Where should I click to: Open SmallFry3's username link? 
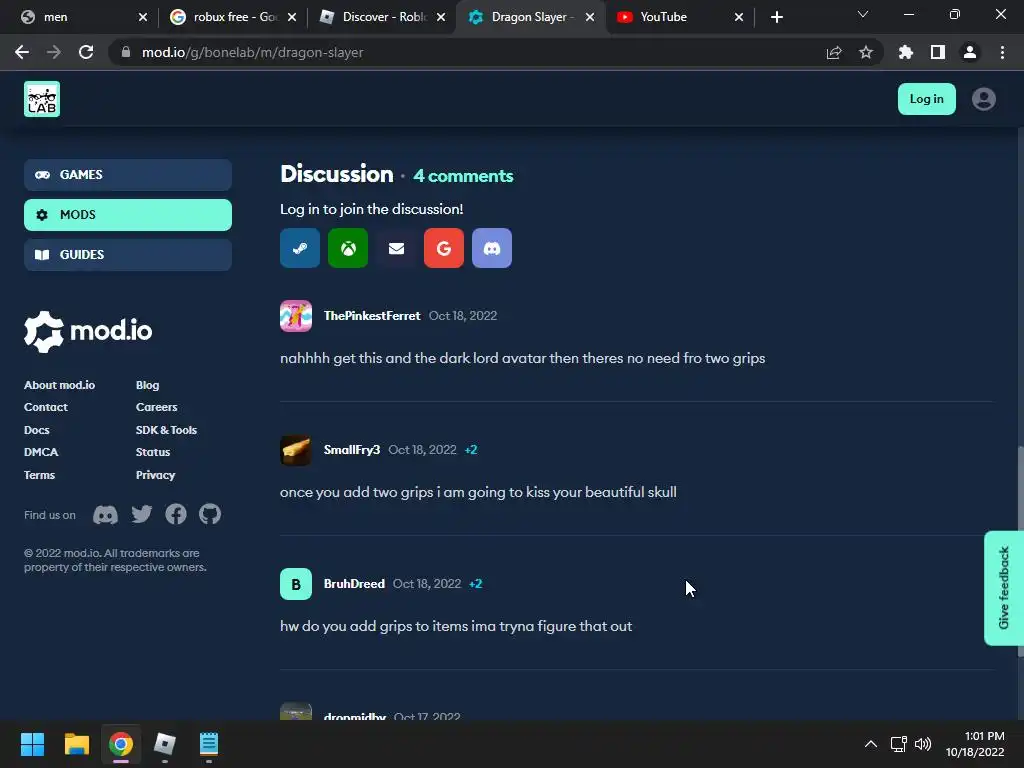(352, 450)
